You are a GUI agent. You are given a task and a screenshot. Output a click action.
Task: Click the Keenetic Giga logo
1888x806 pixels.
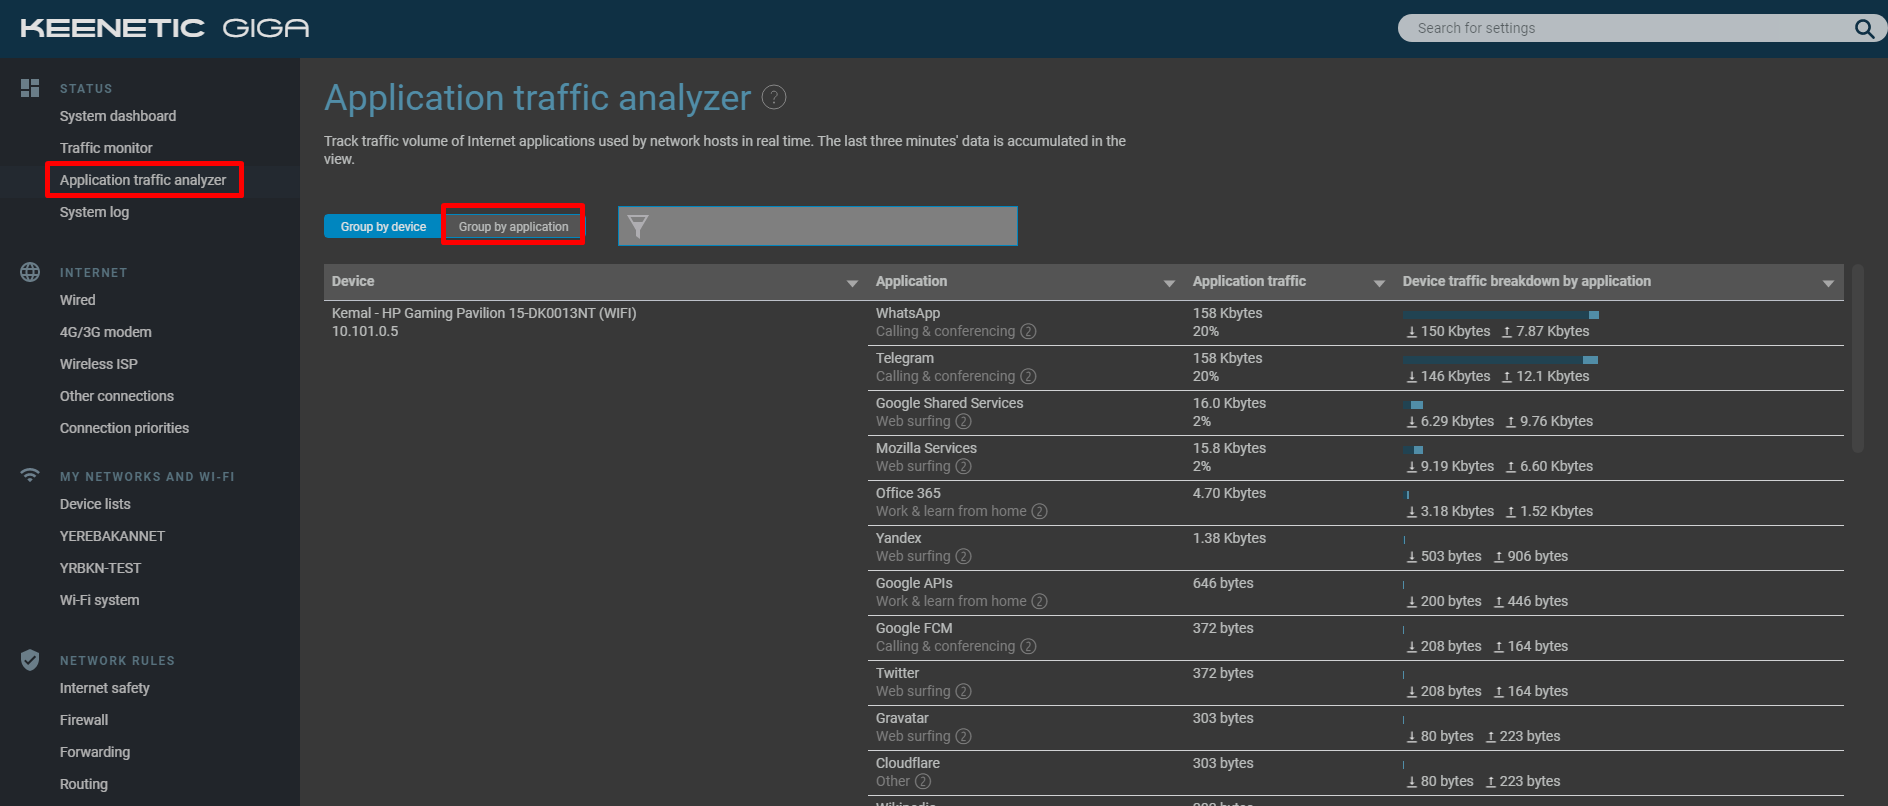click(165, 28)
